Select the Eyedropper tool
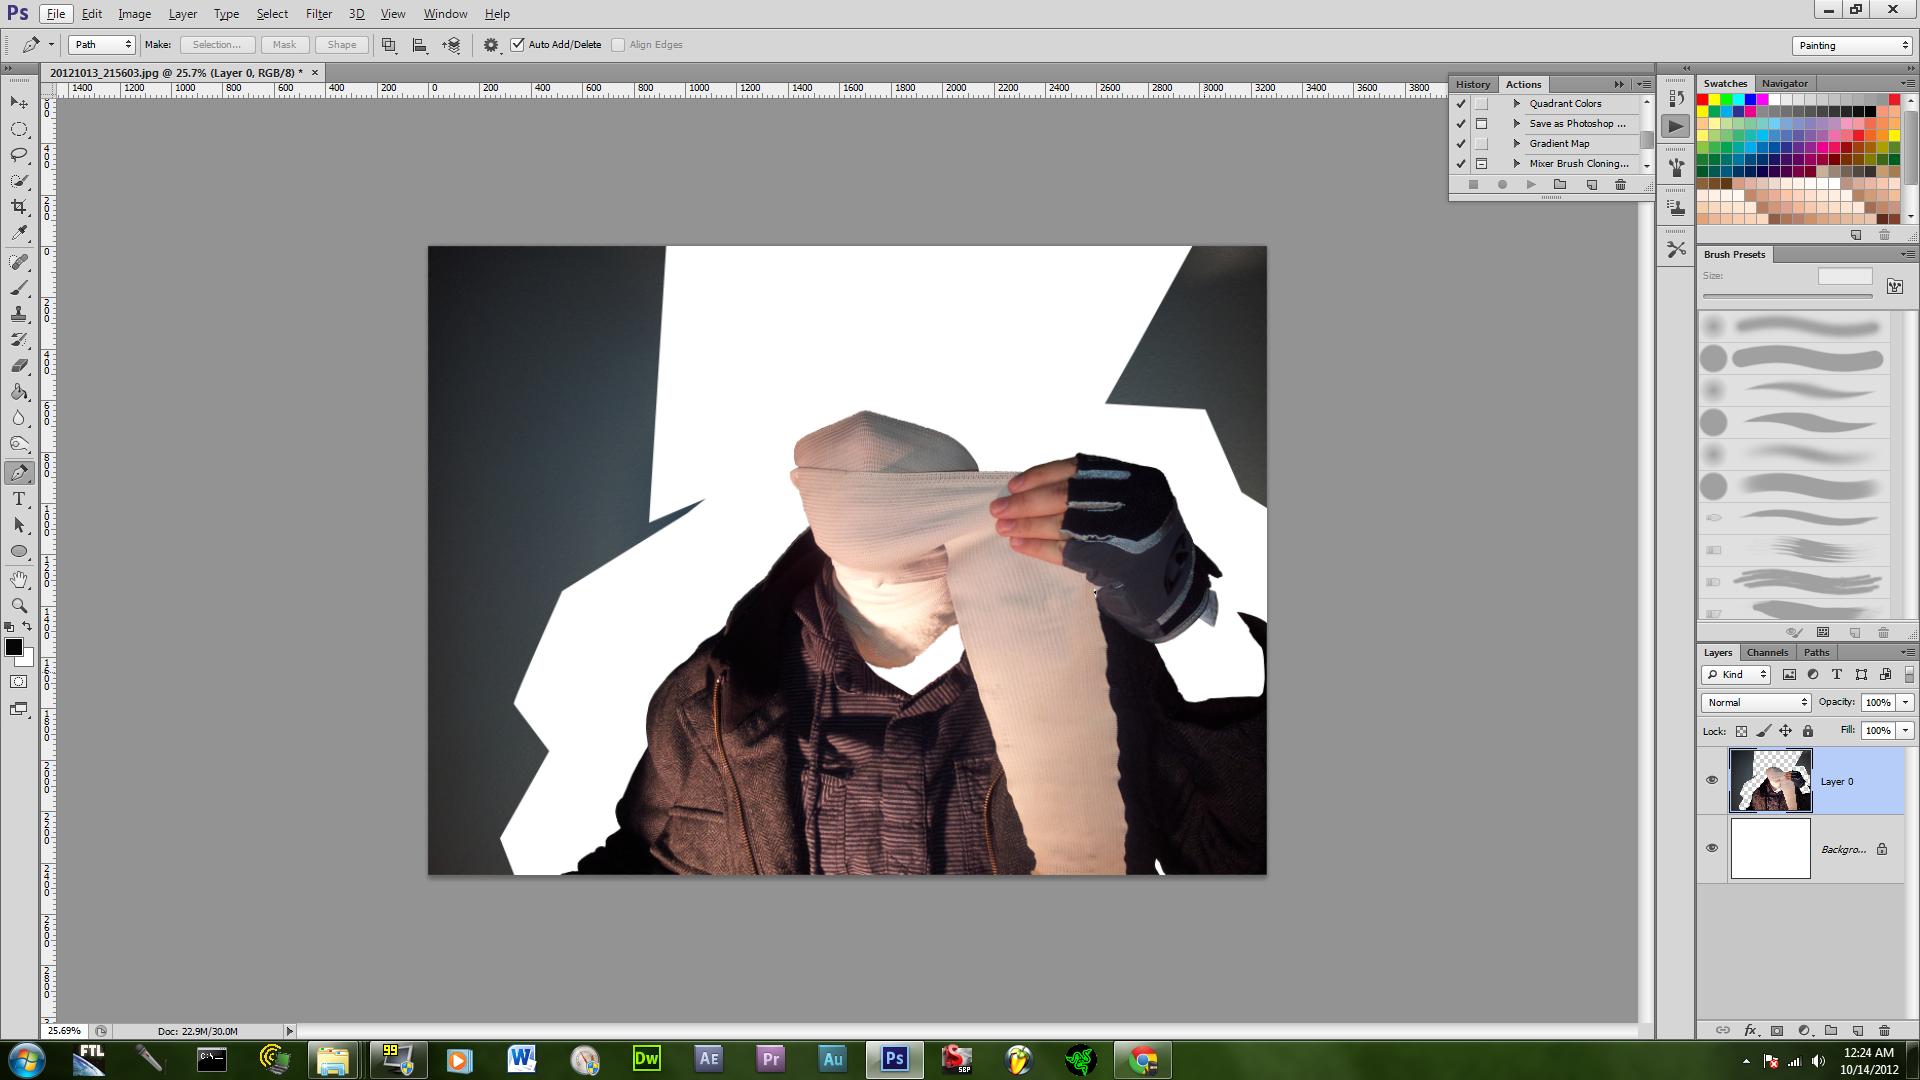The height and width of the screenshot is (1080, 1920). [x=19, y=233]
